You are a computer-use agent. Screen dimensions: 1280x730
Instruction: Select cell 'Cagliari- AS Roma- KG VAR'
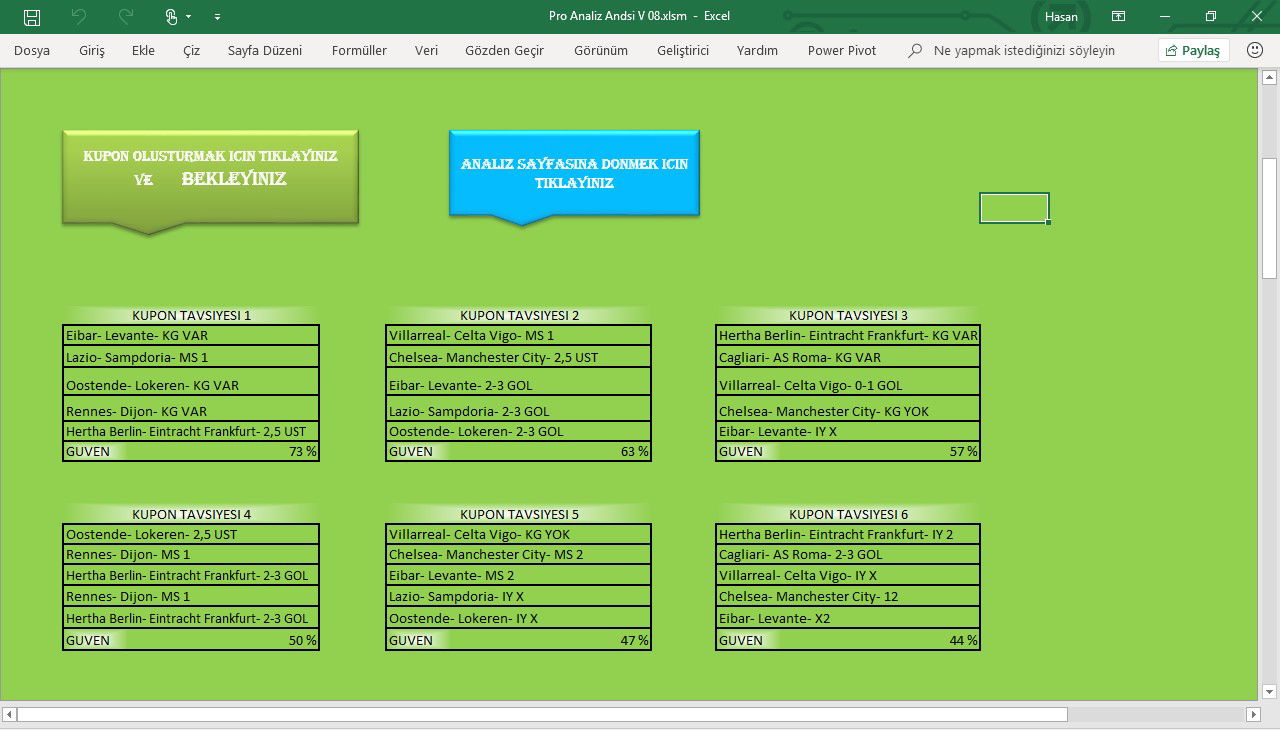(848, 357)
